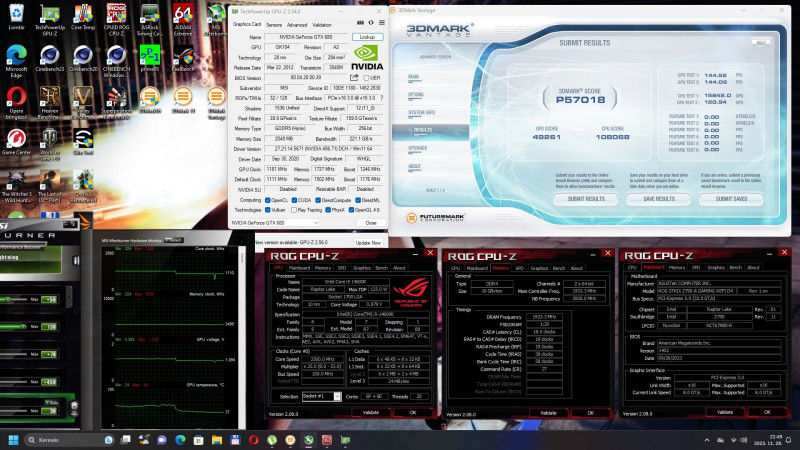Show hidden system tray icons
Image resolution: width=800 pixels, height=450 pixels.
tap(707, 440)
